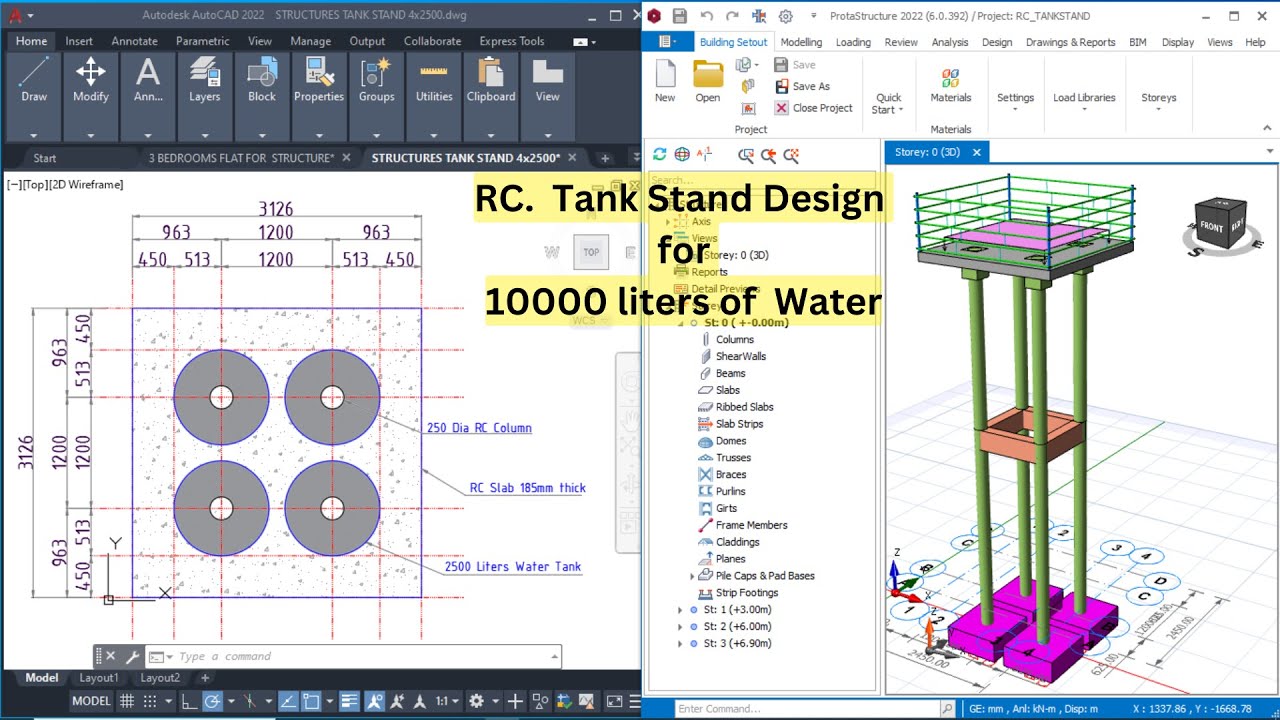Click ProtaStructure 'Enter Command...' field
Screen dimensions: 1280x720
(x=806, y=709)
